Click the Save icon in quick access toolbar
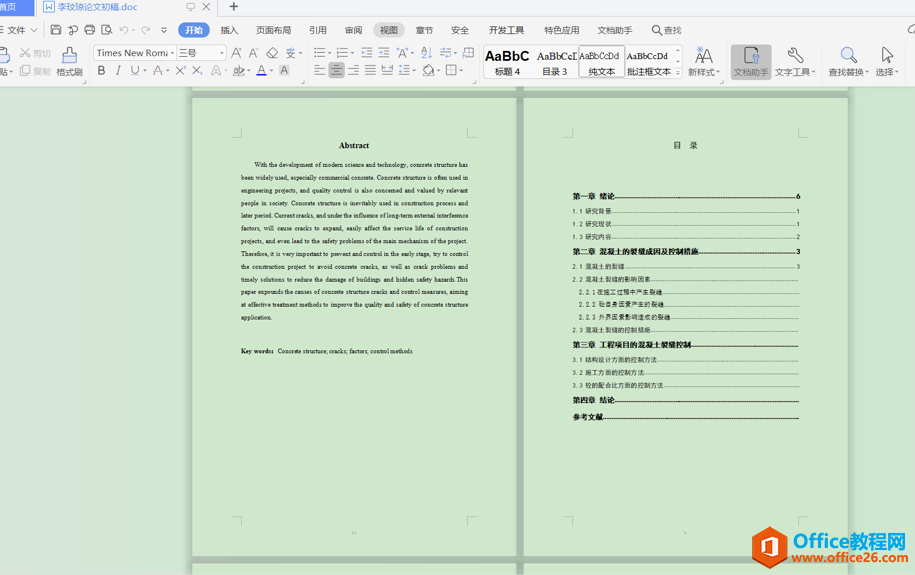The width and height of the screenshot is (915, 575). click(55, 30)
